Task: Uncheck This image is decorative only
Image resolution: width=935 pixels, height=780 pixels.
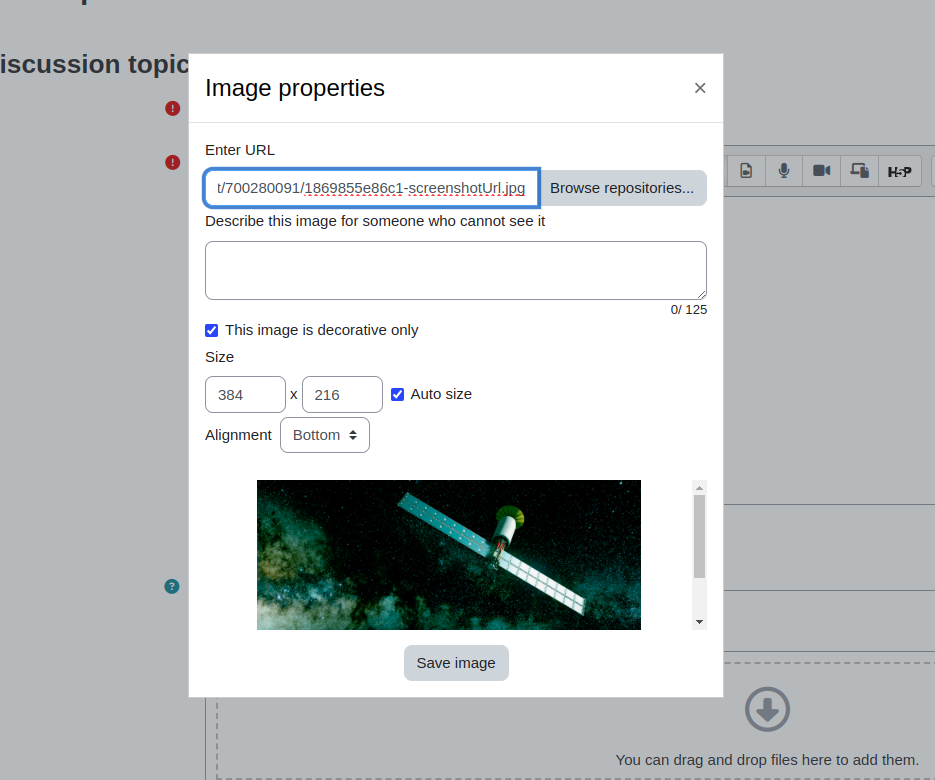Action: click(212, 330)
